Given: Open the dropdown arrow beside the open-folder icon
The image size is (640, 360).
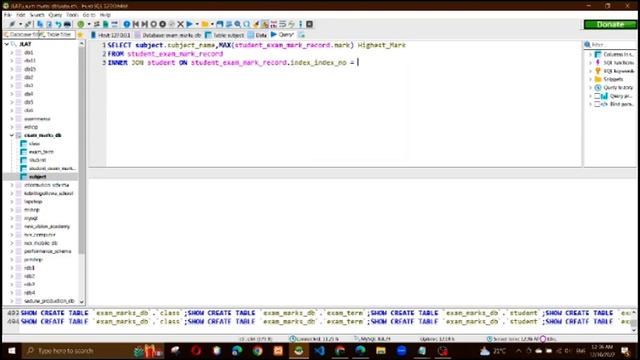Looking at the screenshot, I should pyautogui.click(x=212, y=24).
